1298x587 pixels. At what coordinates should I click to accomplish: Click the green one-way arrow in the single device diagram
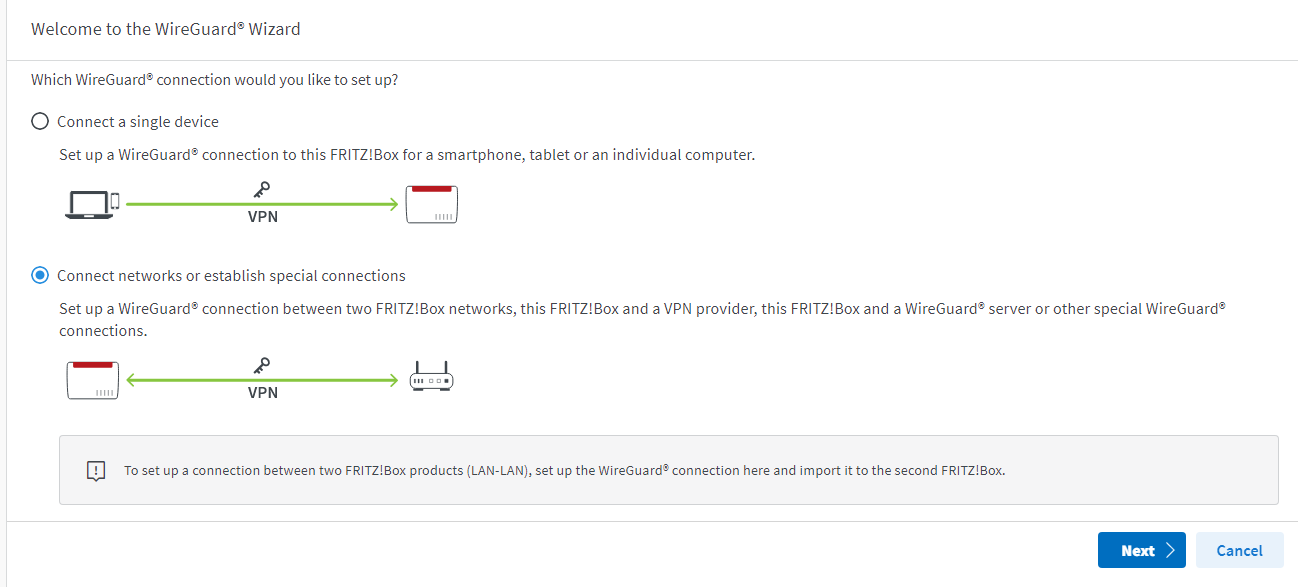(x=263, y=204)
